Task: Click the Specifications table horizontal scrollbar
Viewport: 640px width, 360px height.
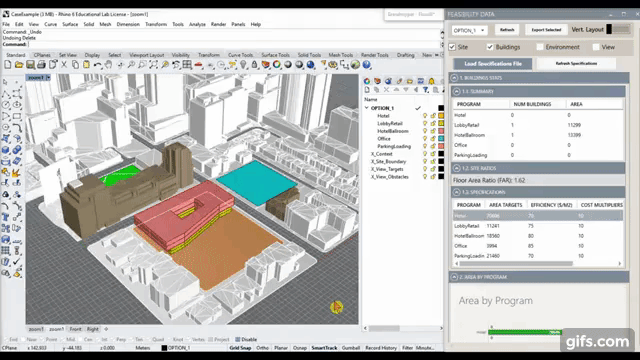Action: coord(516,264)
